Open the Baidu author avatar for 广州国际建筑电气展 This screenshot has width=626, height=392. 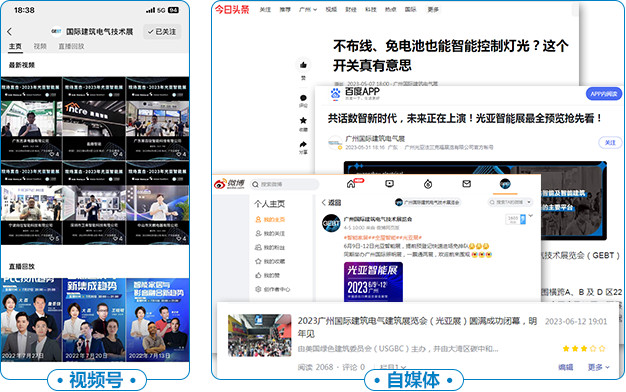point(335,143)
